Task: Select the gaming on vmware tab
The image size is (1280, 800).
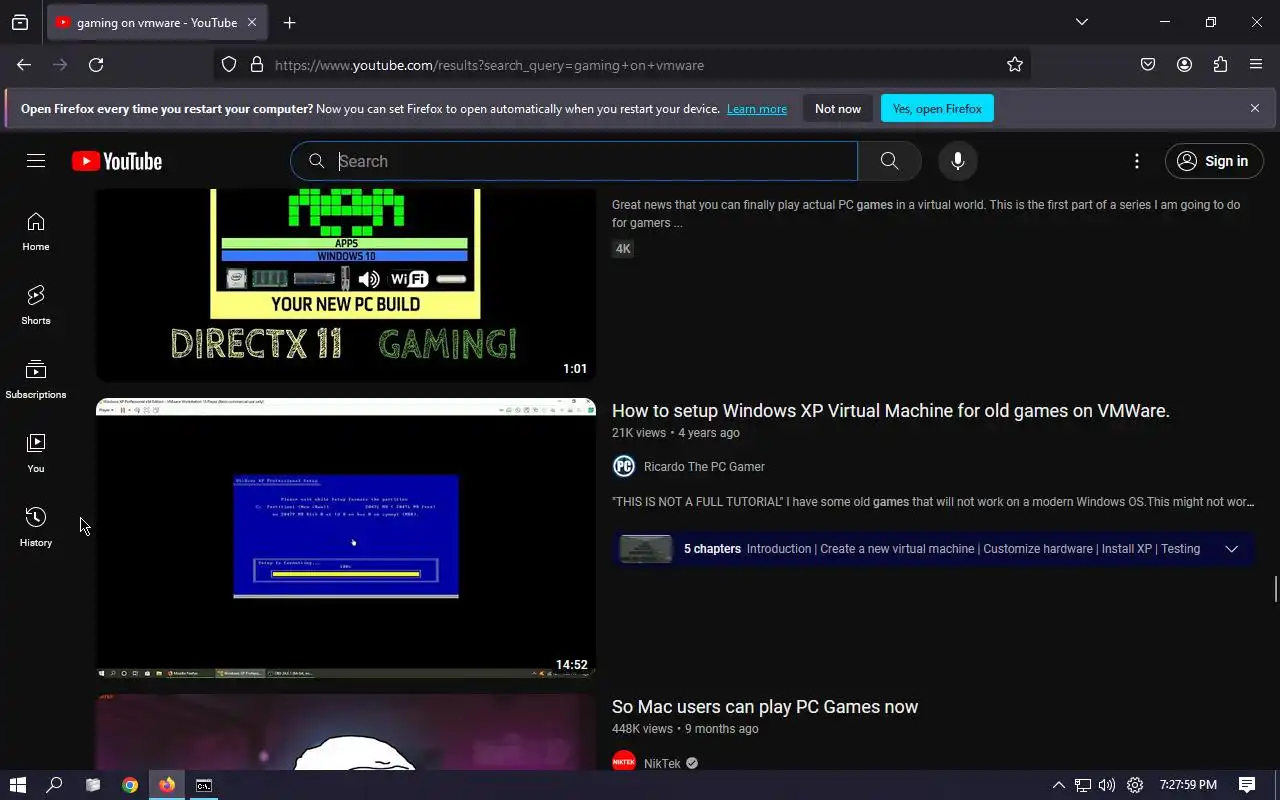Action: coord(157,22)
